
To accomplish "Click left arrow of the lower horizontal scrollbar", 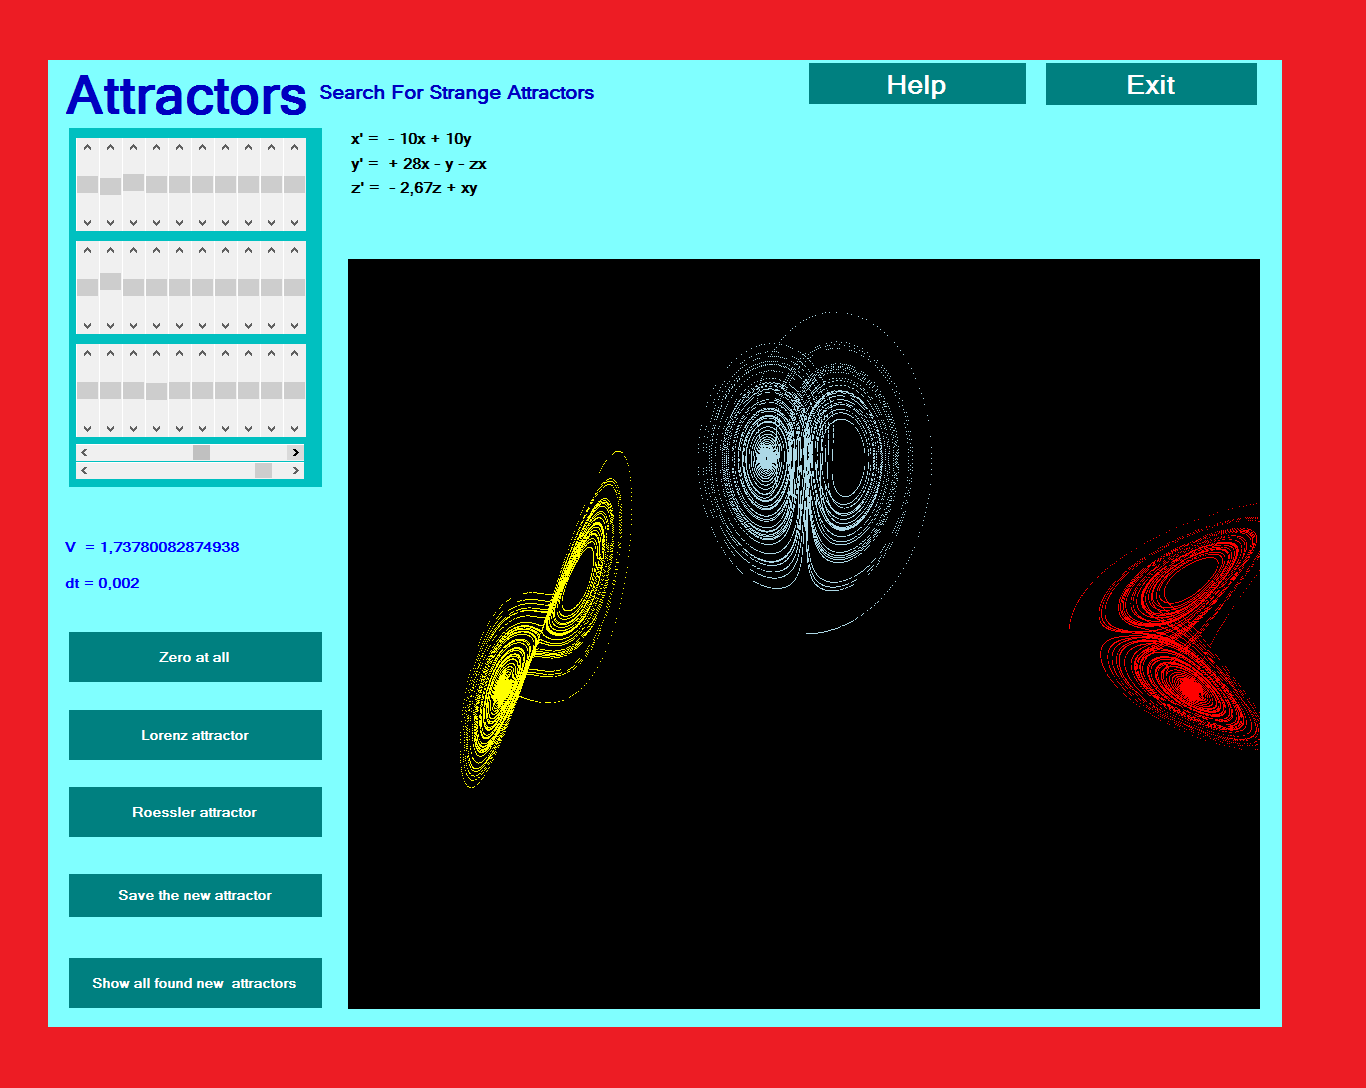I will (x=84, y=470).
